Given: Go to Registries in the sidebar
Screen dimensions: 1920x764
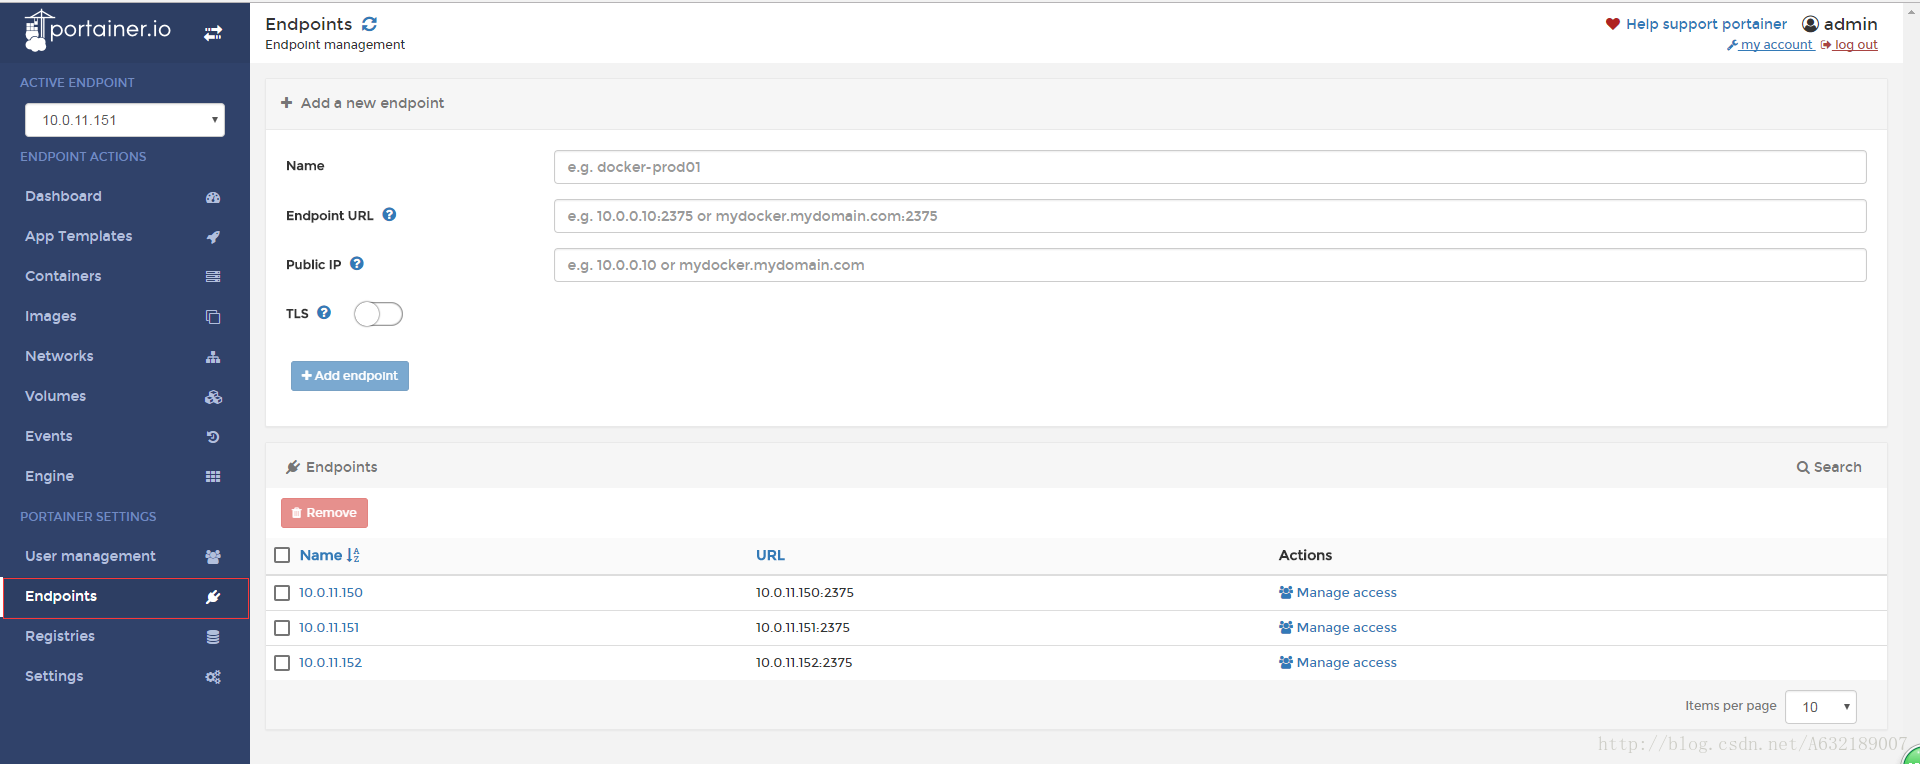Looking at the screenshot, I should [x=60, y=636].
